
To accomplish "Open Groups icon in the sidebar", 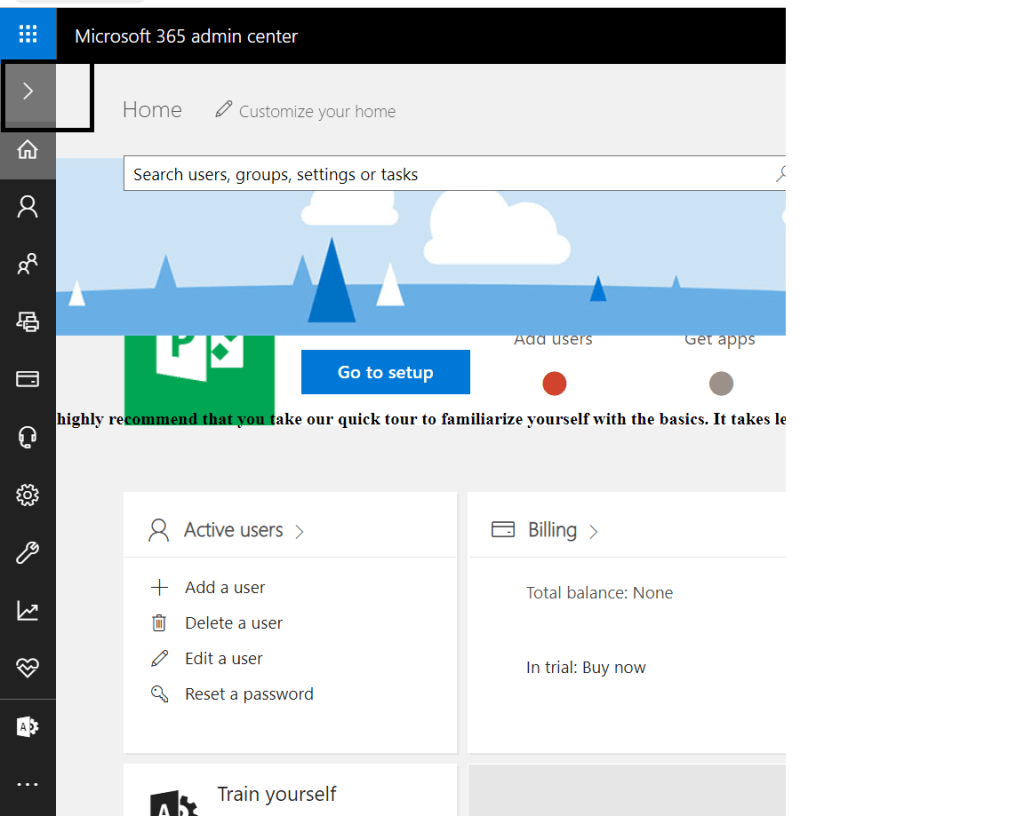I will (28, 264).
